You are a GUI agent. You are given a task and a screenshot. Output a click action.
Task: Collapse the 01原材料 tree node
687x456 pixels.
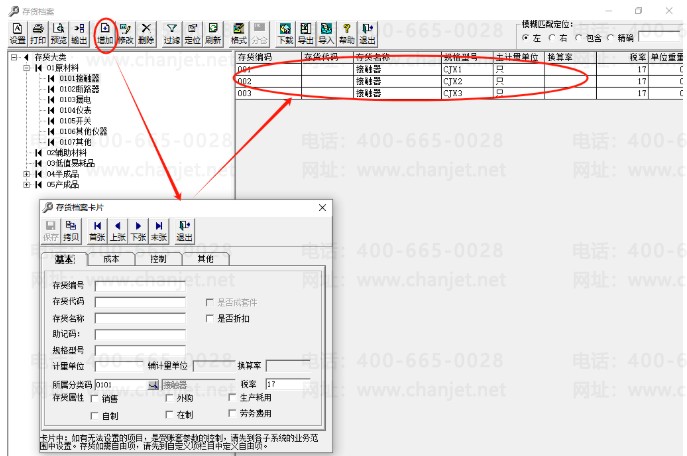click(27, 68)
